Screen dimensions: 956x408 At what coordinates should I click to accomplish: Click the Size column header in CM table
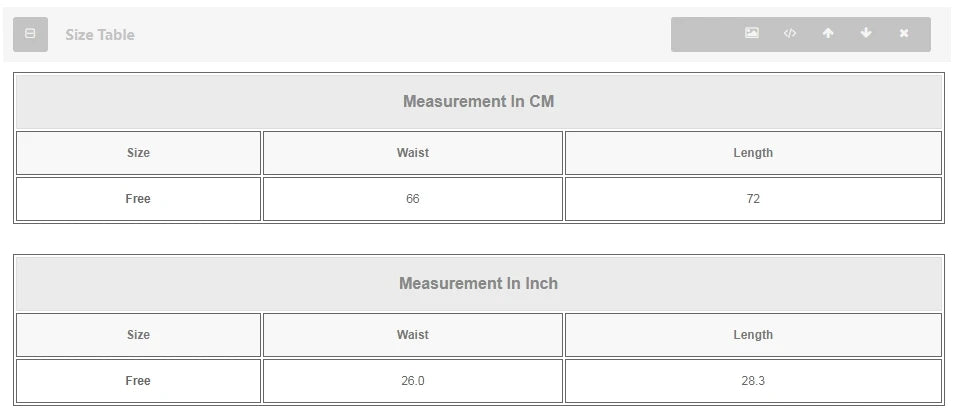138,153
